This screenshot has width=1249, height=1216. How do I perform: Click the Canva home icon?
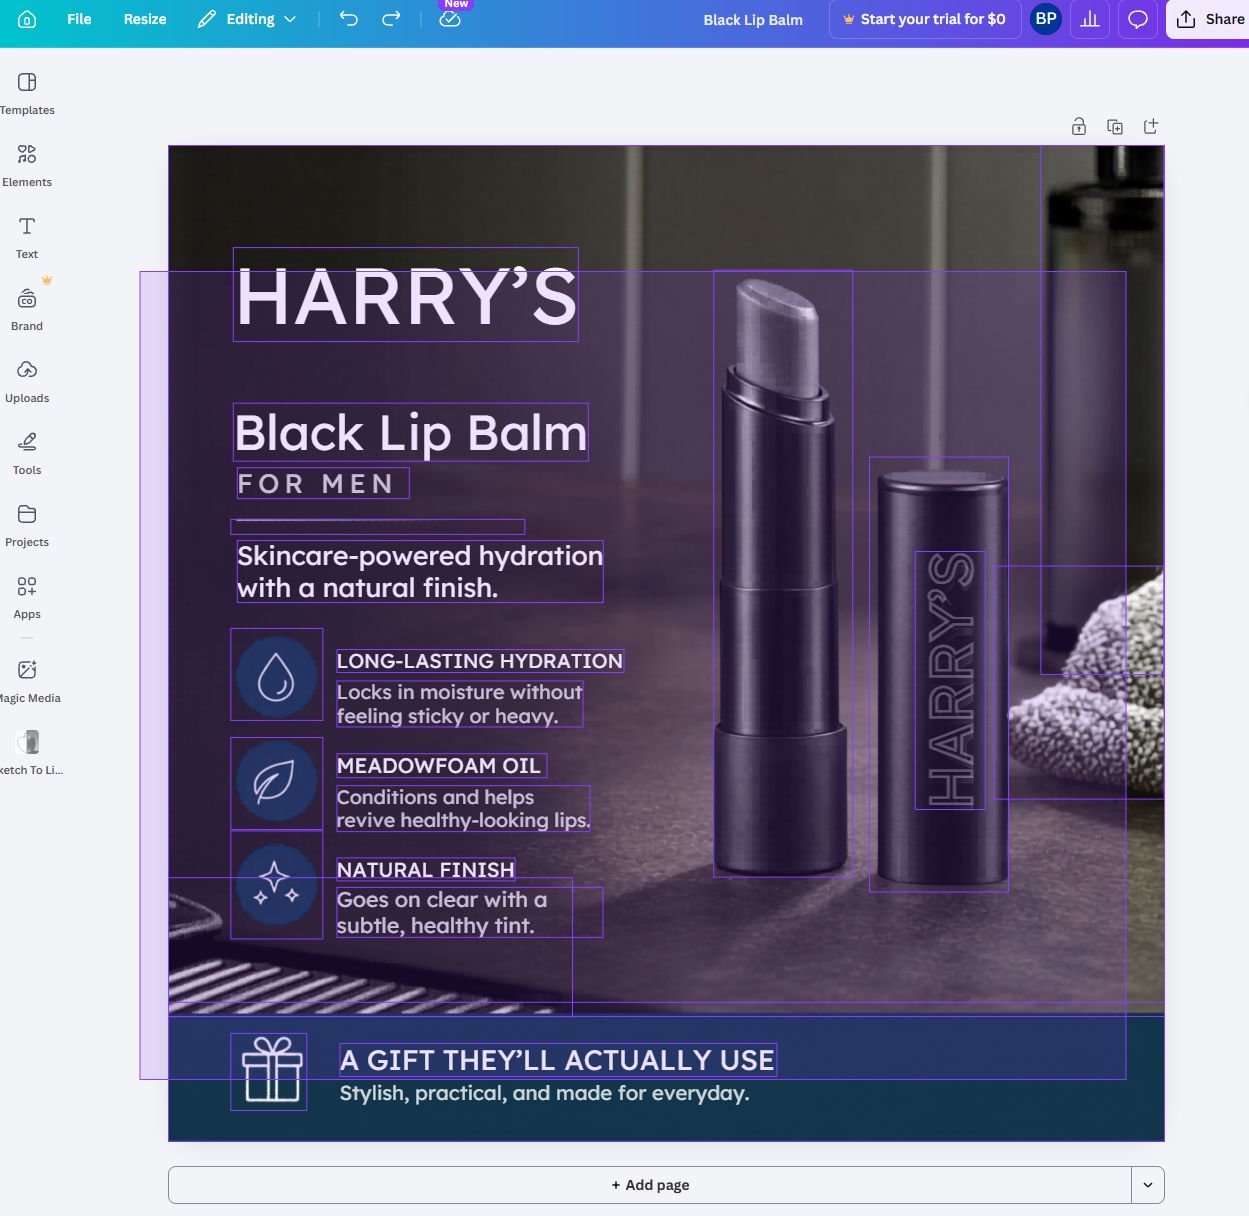pos(26,19)
